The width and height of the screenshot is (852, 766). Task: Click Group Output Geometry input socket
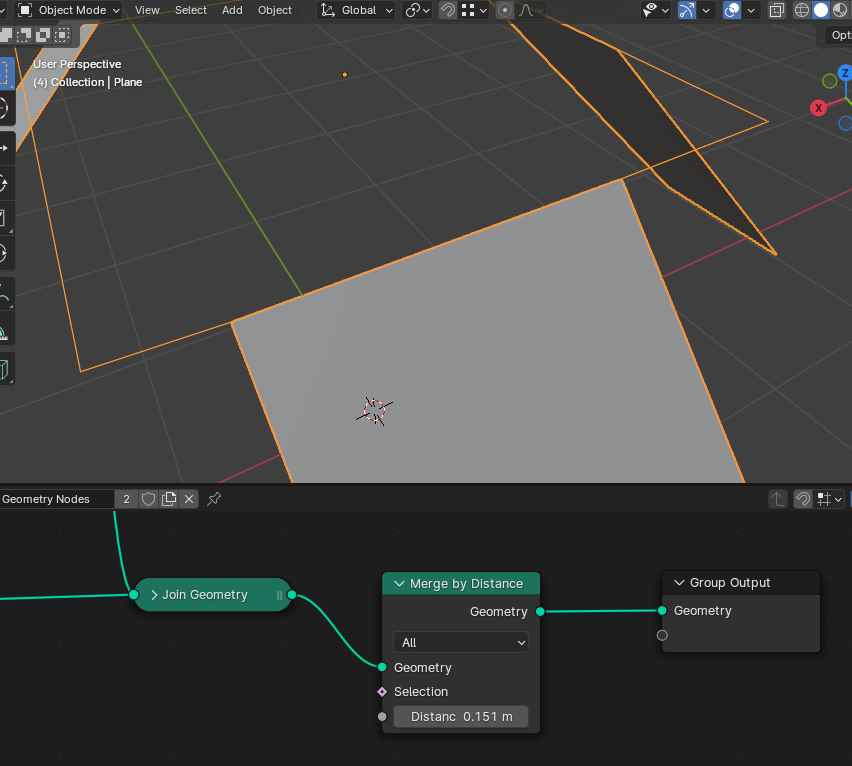pyautogui.click(x=662, y=611)
